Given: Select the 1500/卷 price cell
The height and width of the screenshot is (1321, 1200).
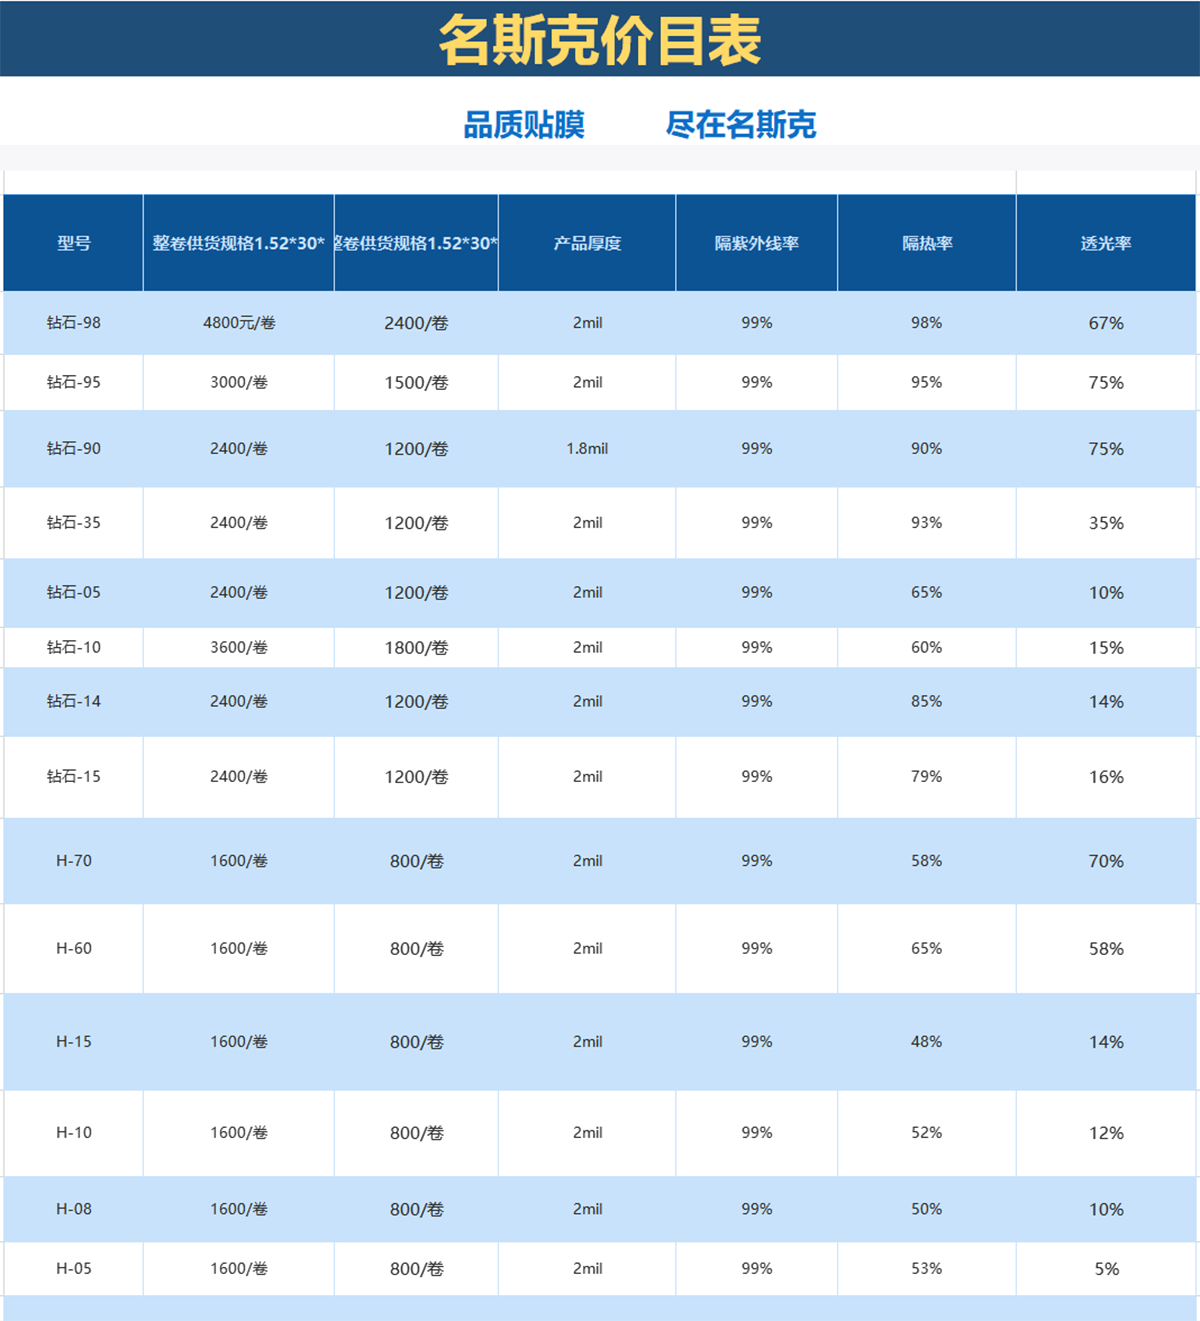Looking at the screenshot, I should point(416,382).
